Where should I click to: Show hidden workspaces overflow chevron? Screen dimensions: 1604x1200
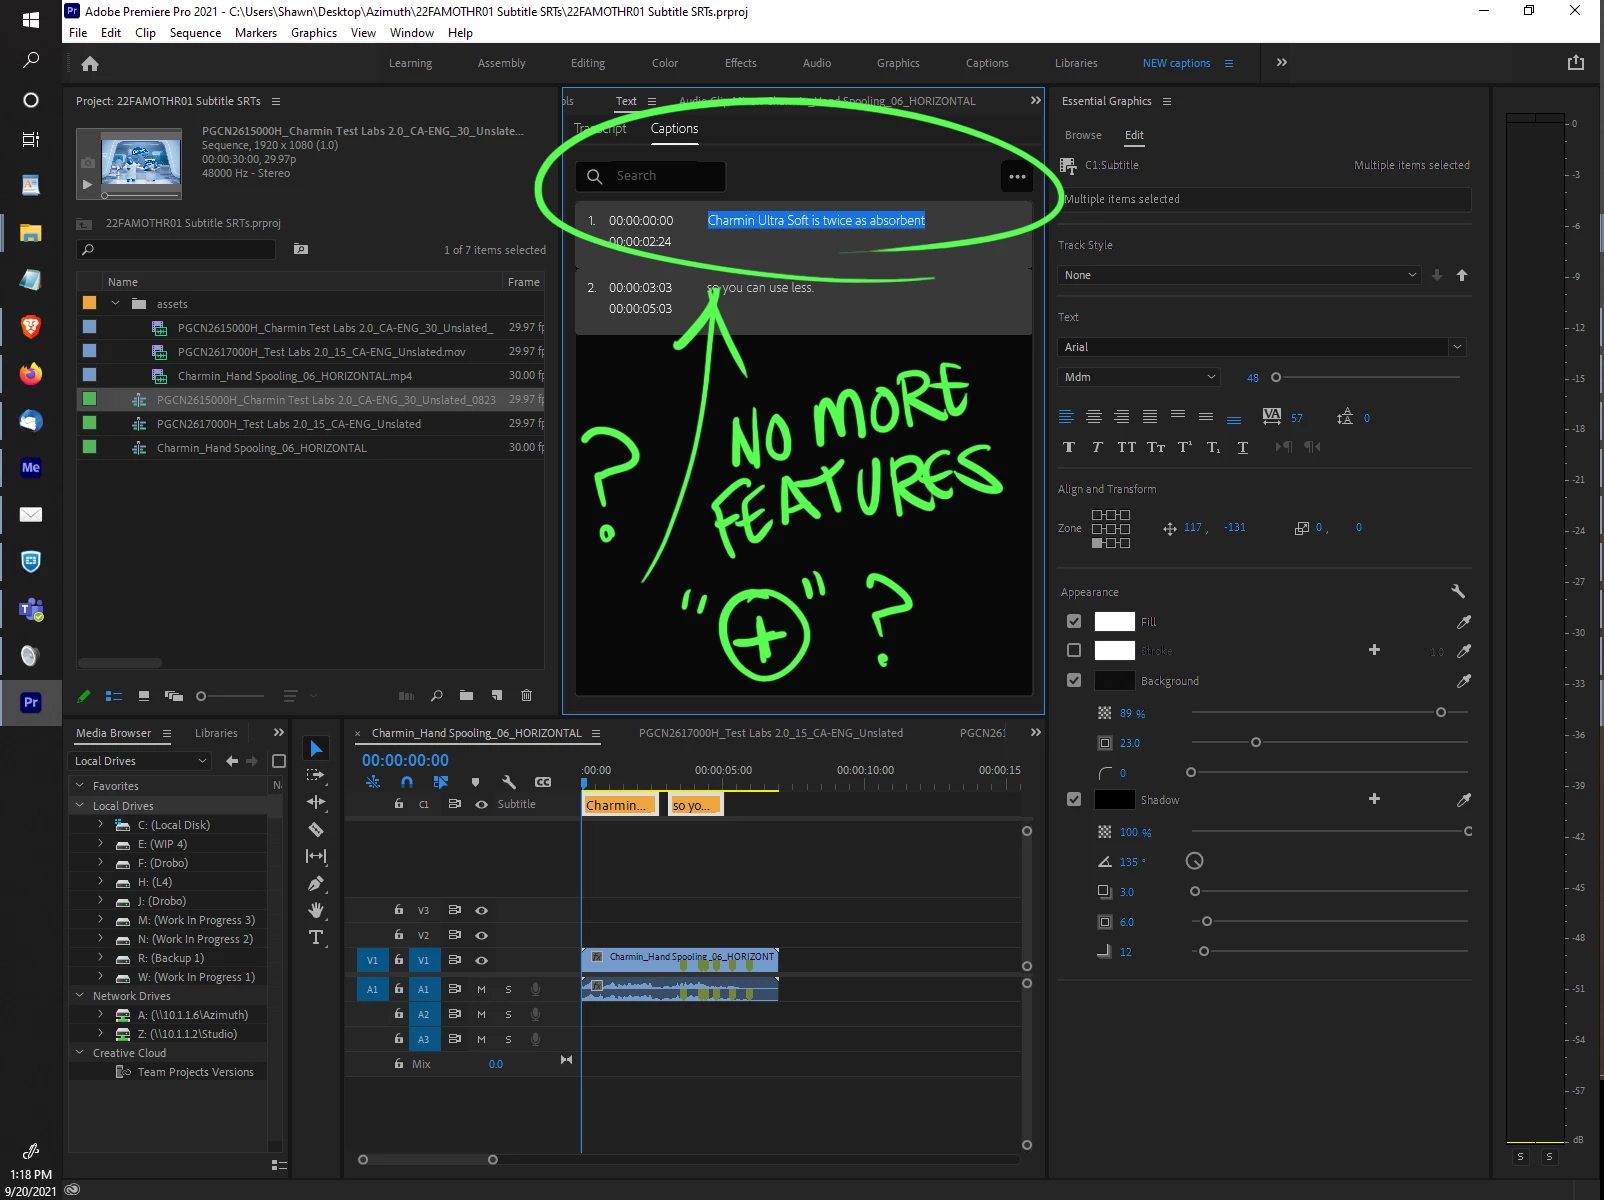[x=1282, y=62]
